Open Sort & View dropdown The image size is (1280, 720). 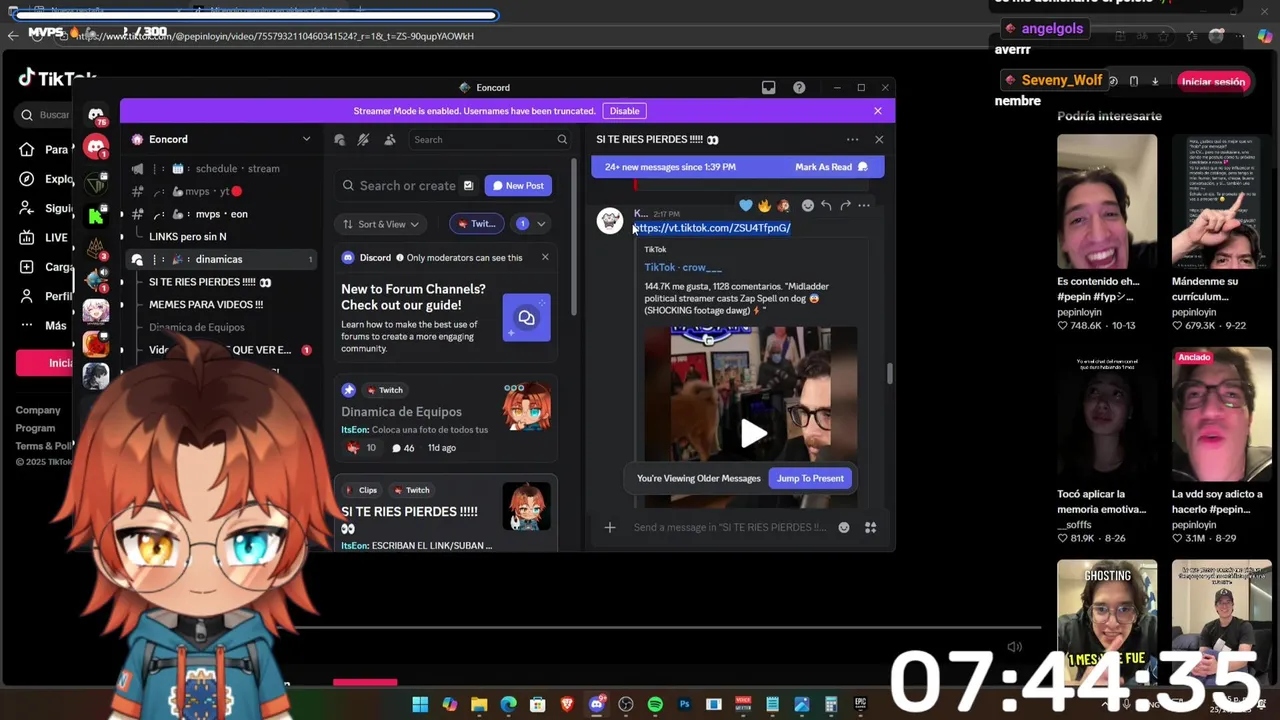381,224
